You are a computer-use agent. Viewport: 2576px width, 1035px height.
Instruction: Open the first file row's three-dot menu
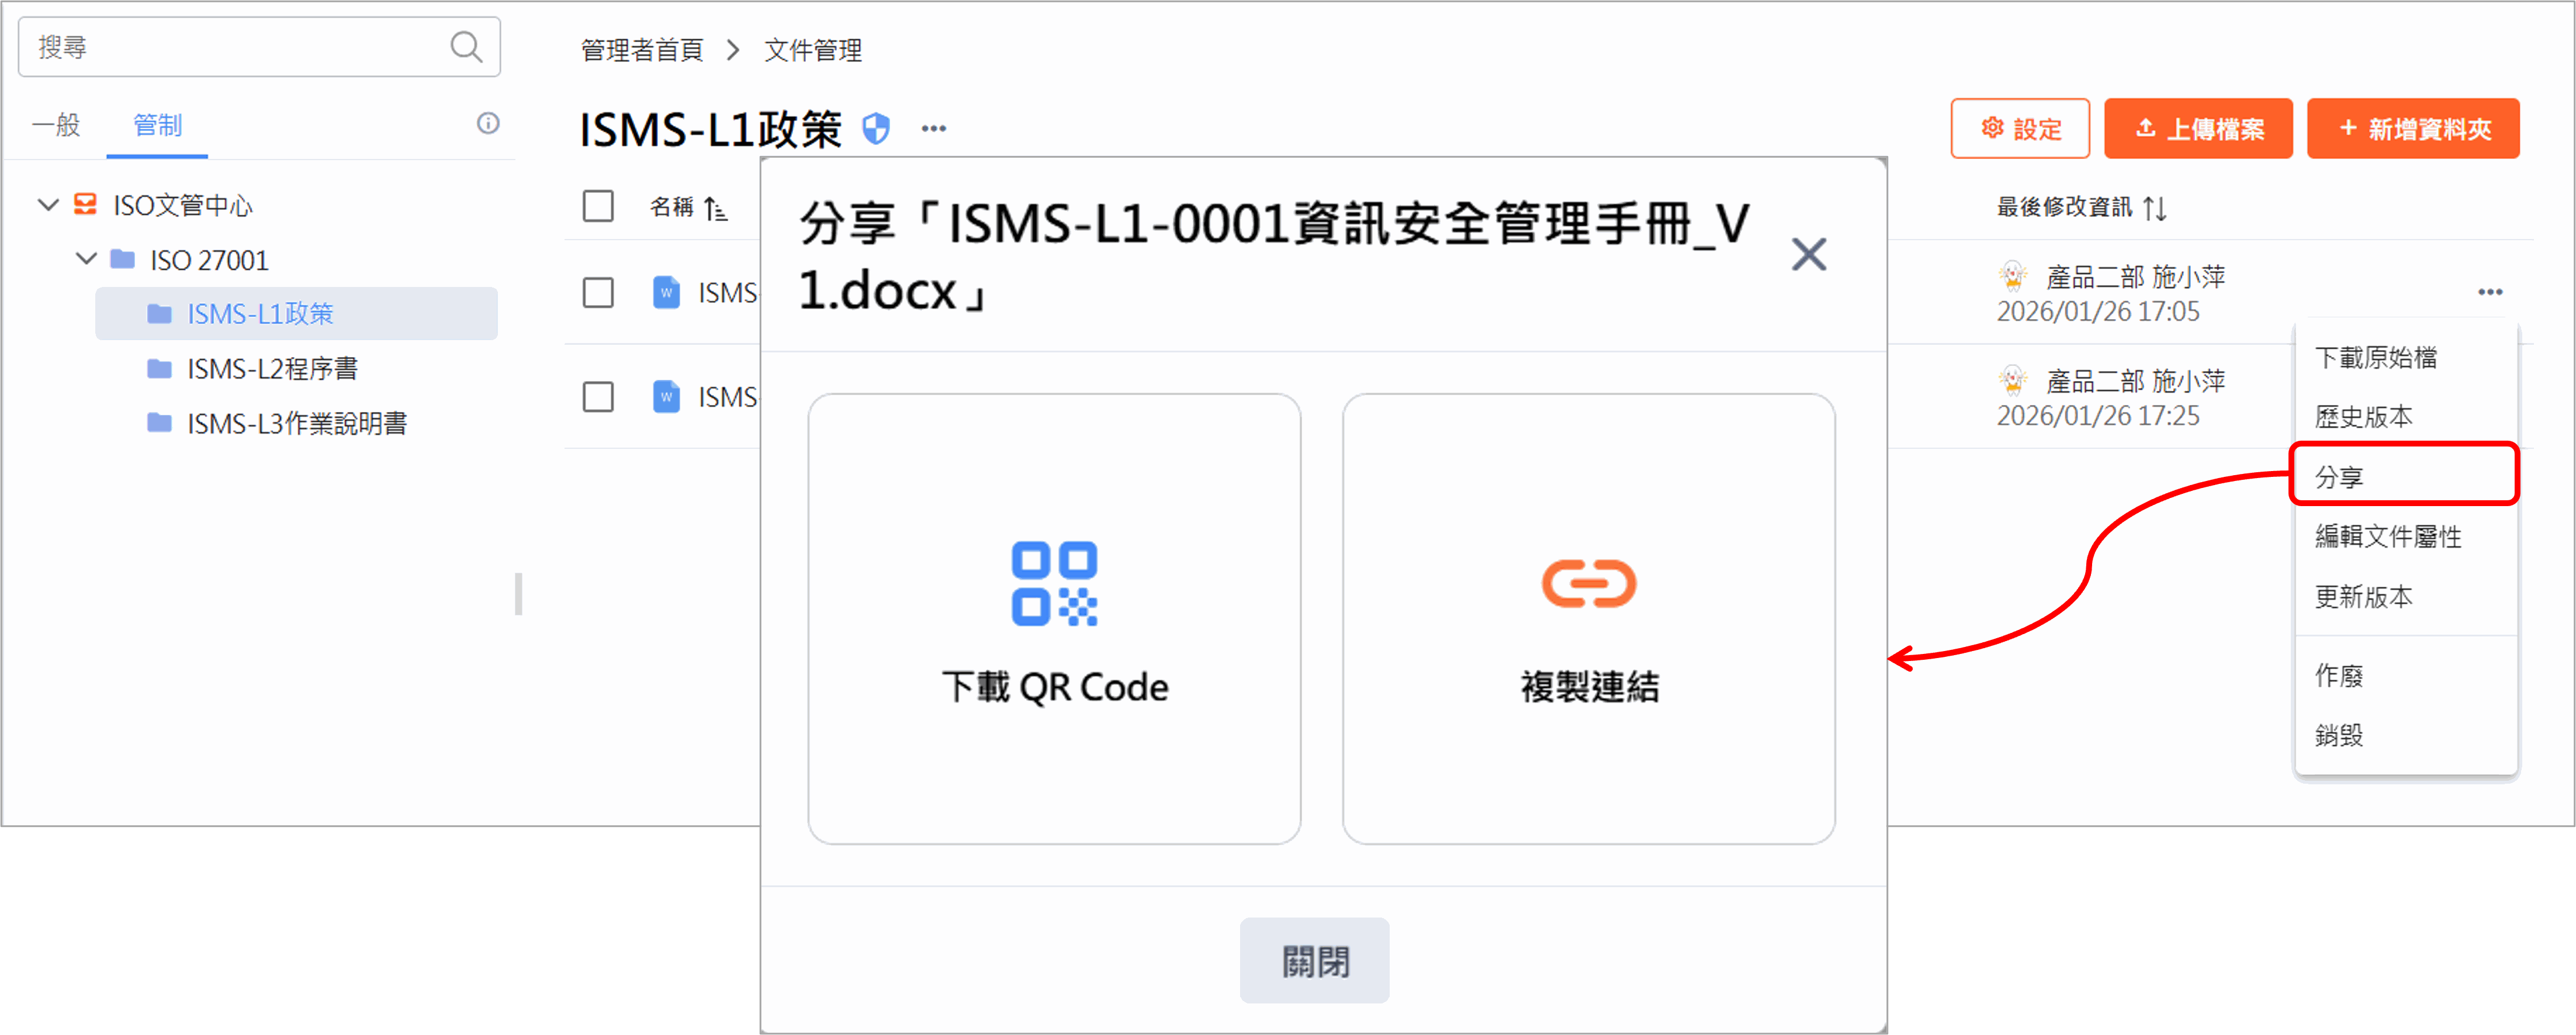click(2490, 292)
